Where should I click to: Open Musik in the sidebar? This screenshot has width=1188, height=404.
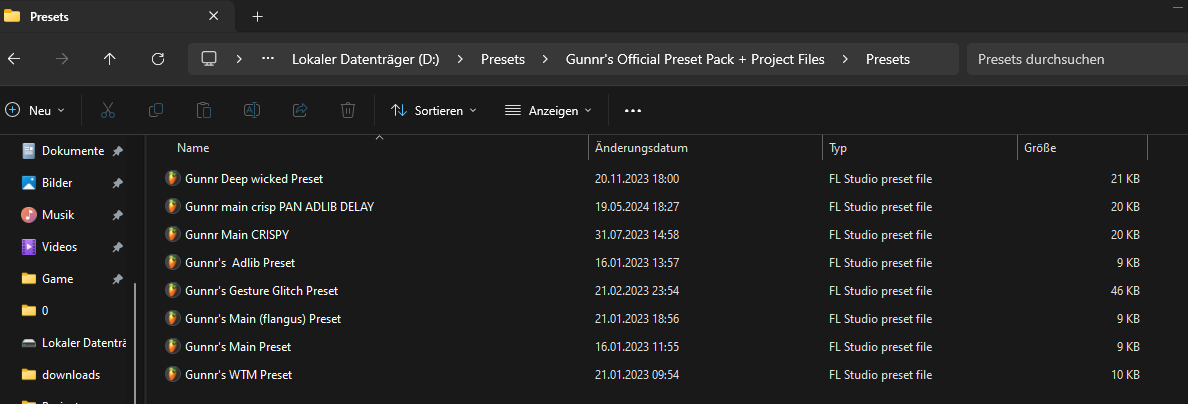(58, 215)
